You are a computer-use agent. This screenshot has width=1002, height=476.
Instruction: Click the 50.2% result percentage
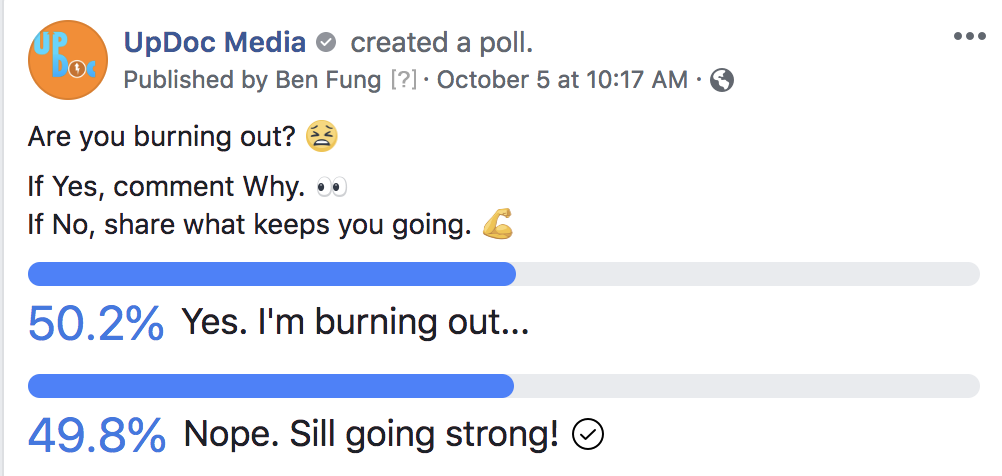(96, 323)
